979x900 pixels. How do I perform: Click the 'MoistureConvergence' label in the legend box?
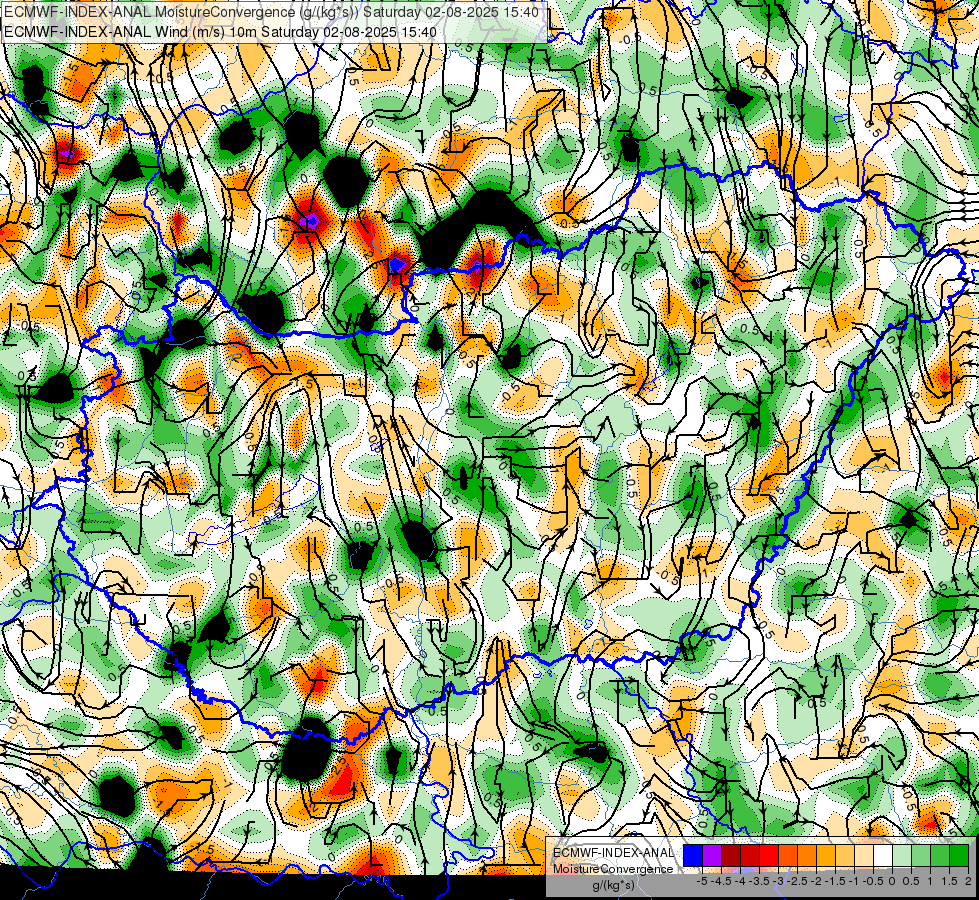pos(613,869)
